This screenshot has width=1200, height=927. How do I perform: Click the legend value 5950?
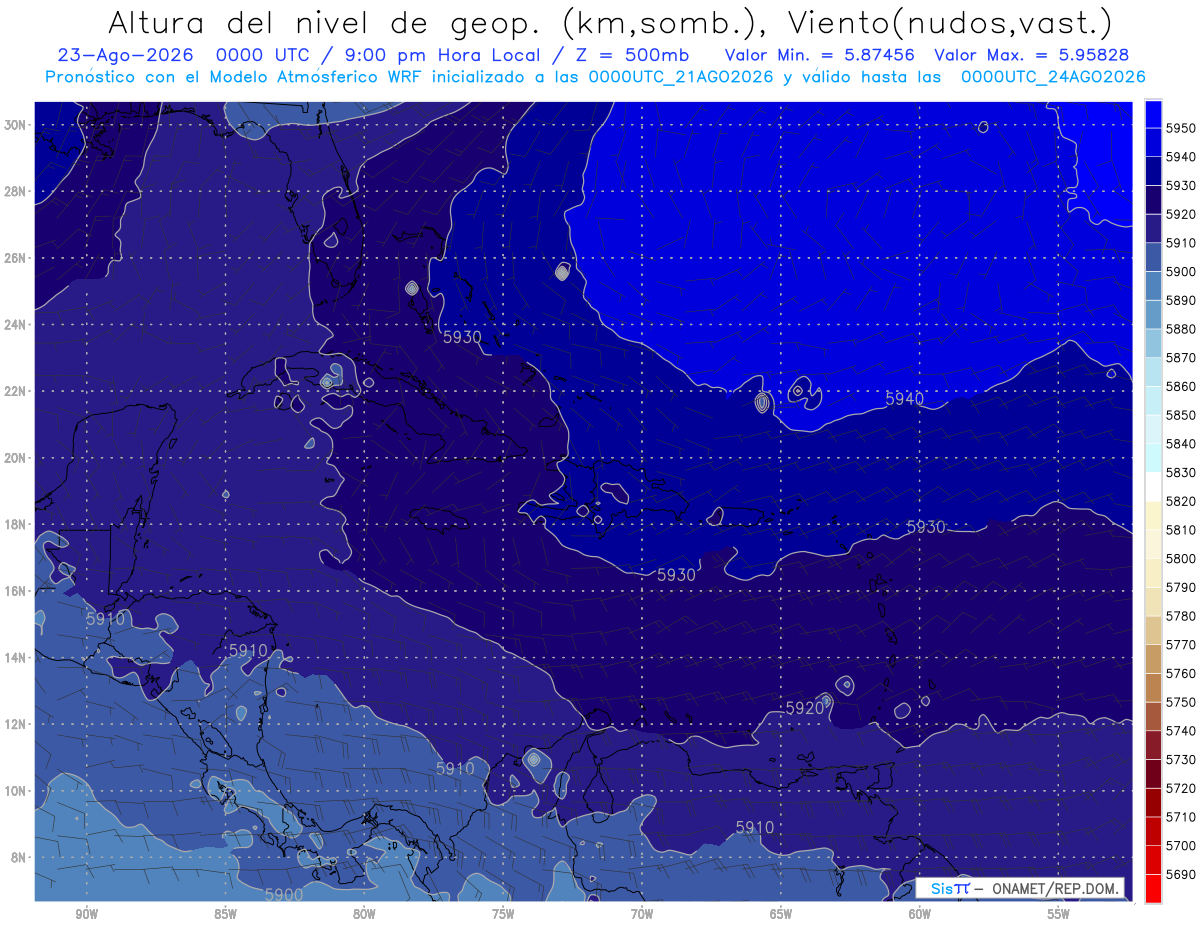click(x=1180, y=128)
